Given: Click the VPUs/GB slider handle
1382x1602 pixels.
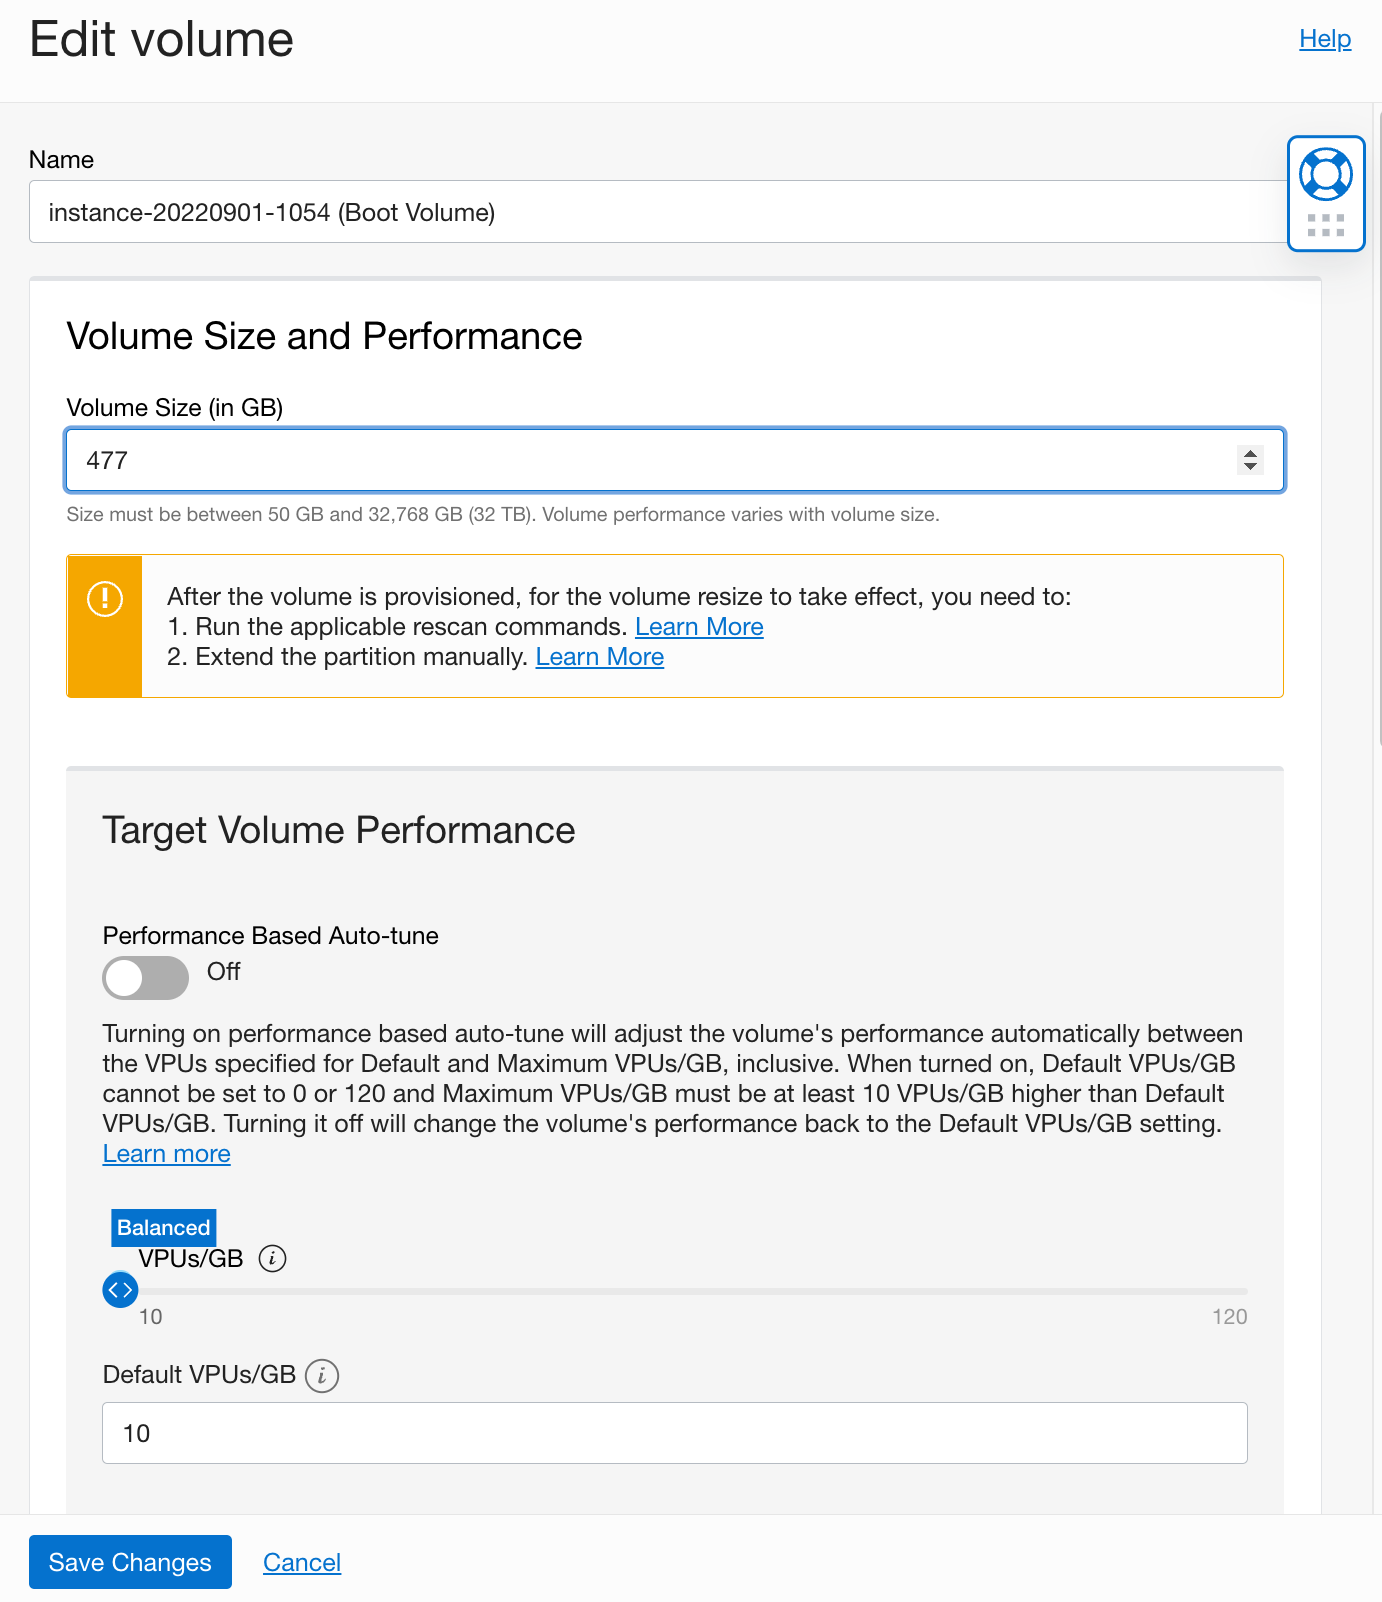Looking at the screenshot, I should click(120, 1290).
